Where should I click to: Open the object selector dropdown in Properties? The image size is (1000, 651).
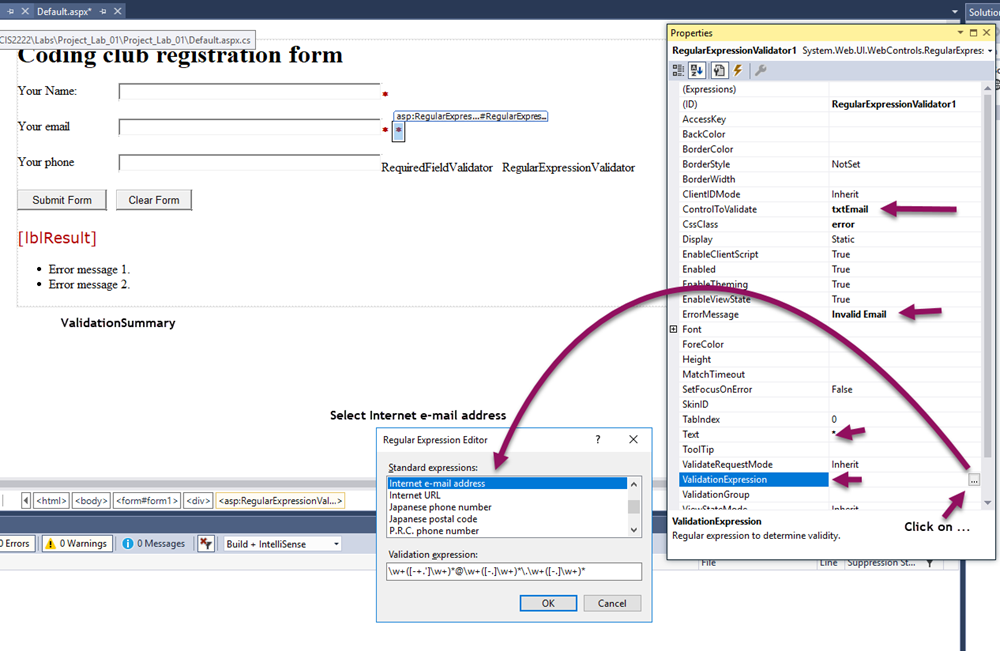[x=990, y=51]
